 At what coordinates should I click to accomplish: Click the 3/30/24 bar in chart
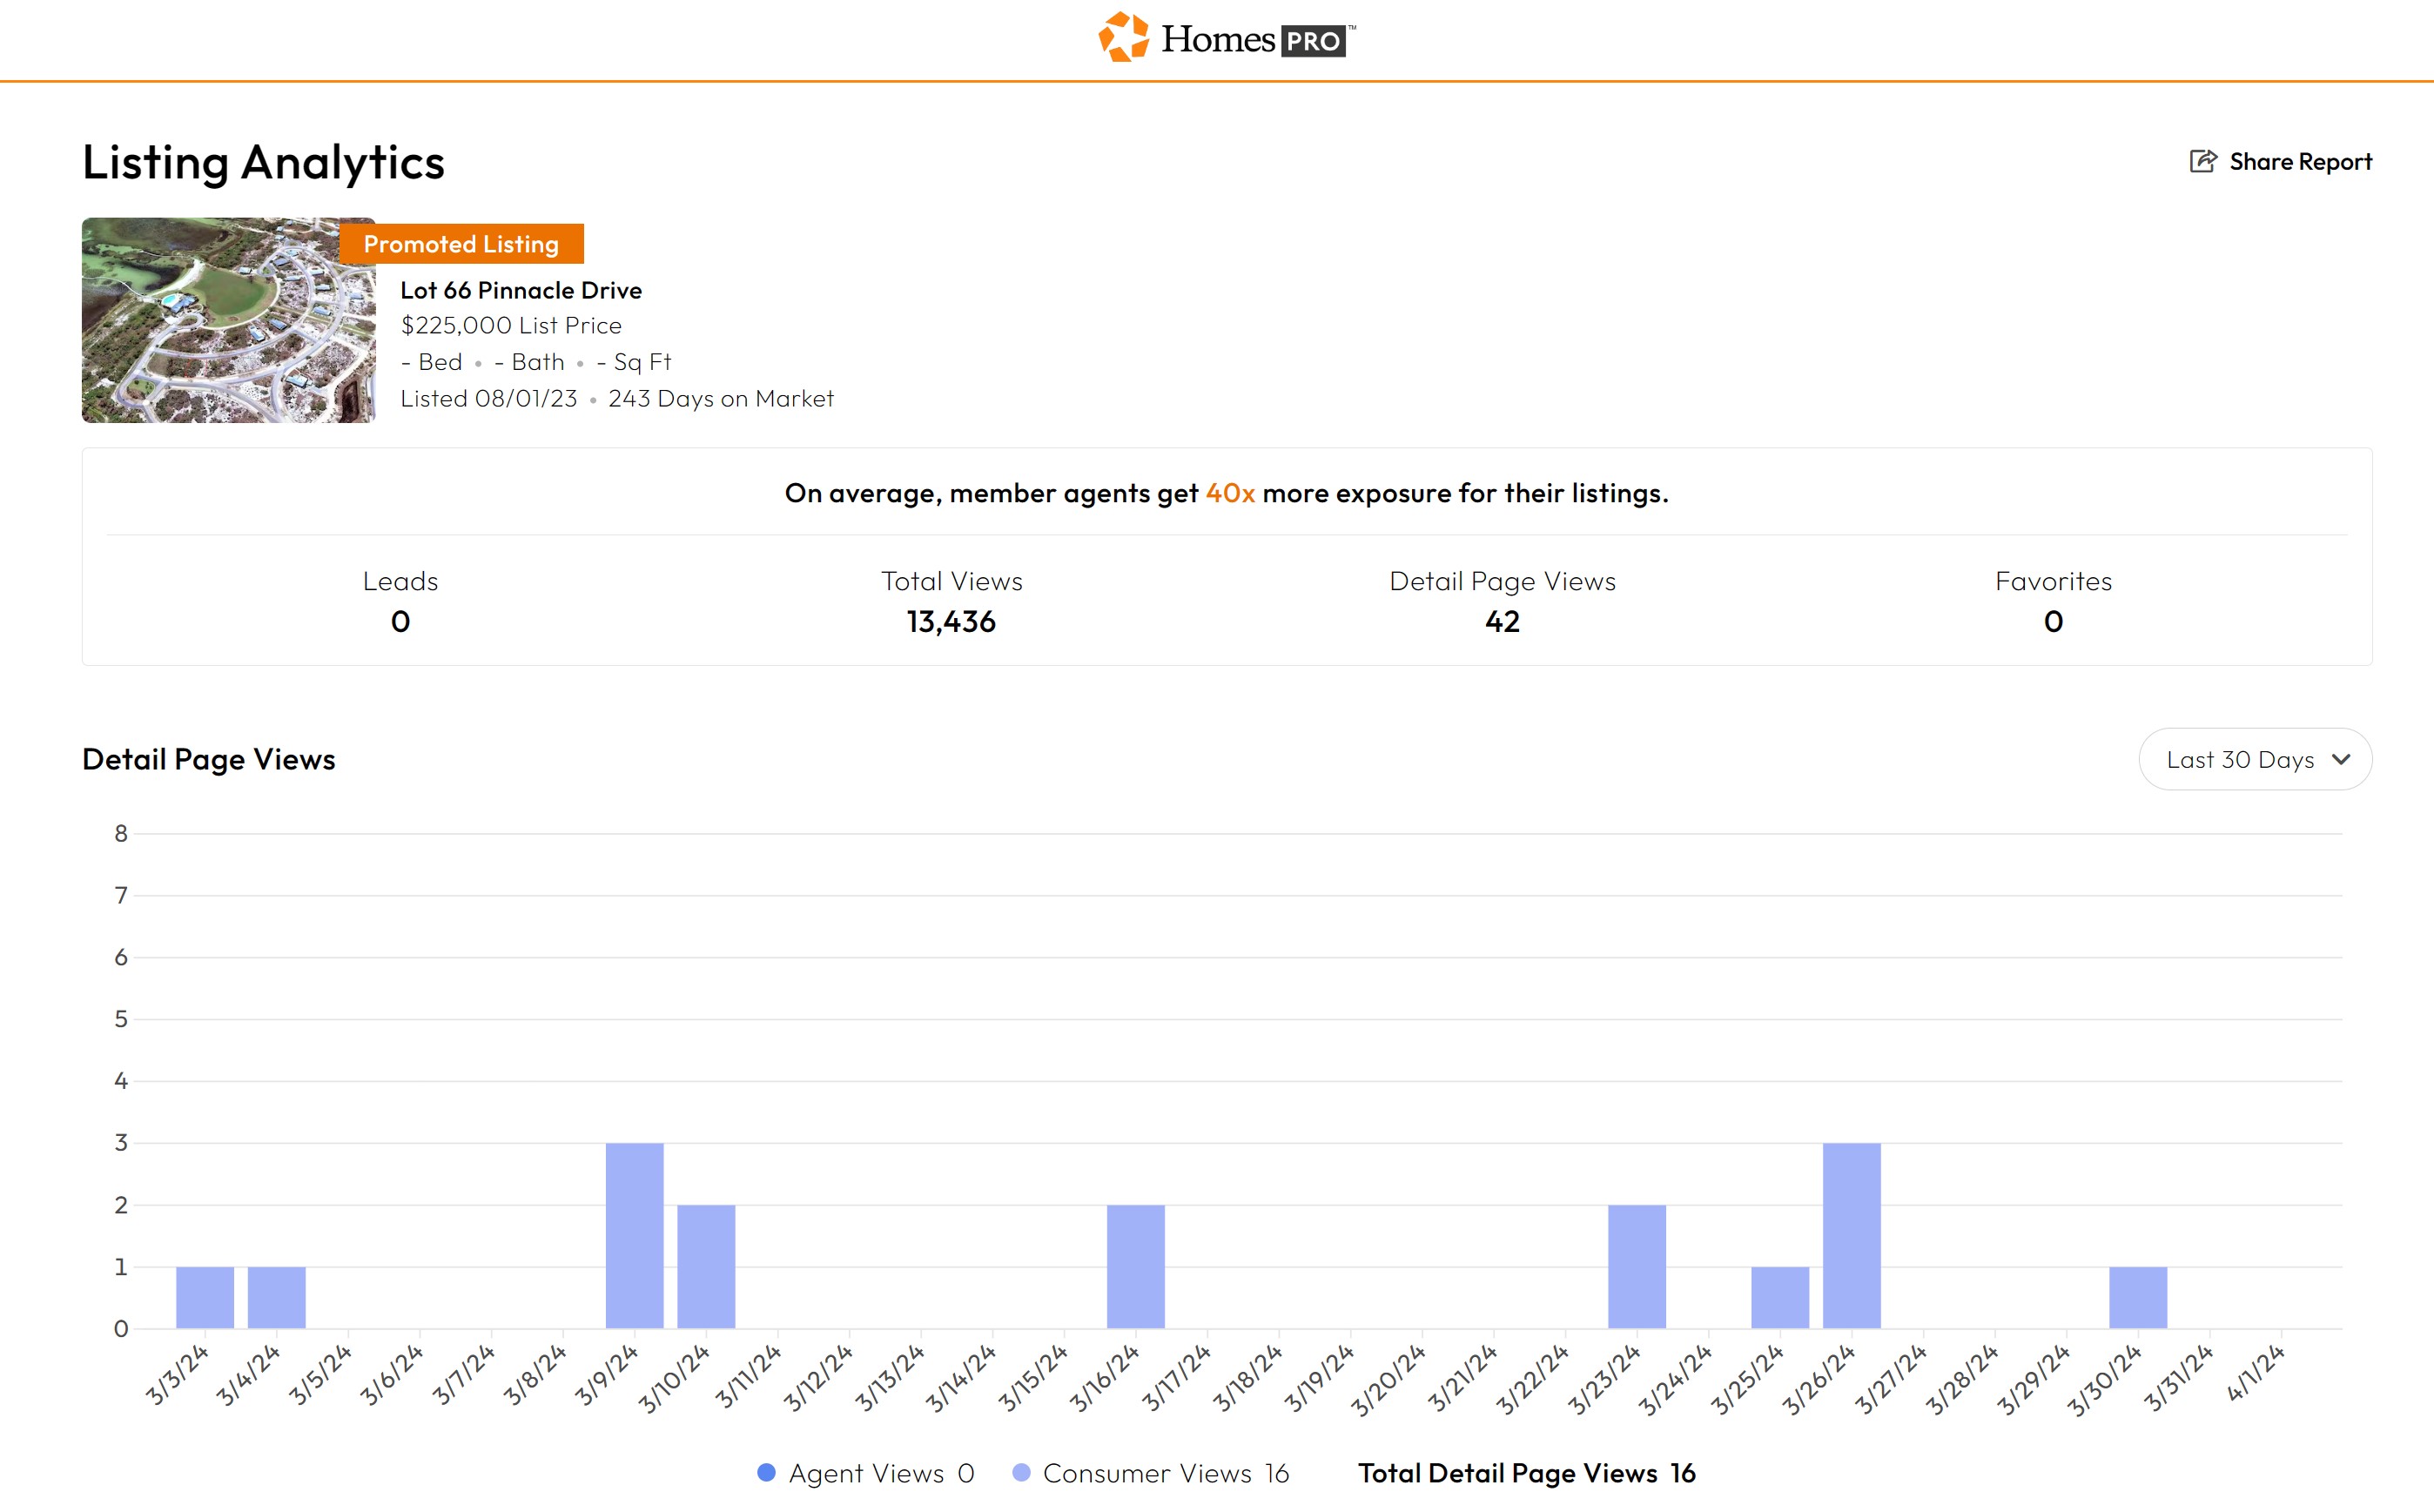tap(2138, 1297)
